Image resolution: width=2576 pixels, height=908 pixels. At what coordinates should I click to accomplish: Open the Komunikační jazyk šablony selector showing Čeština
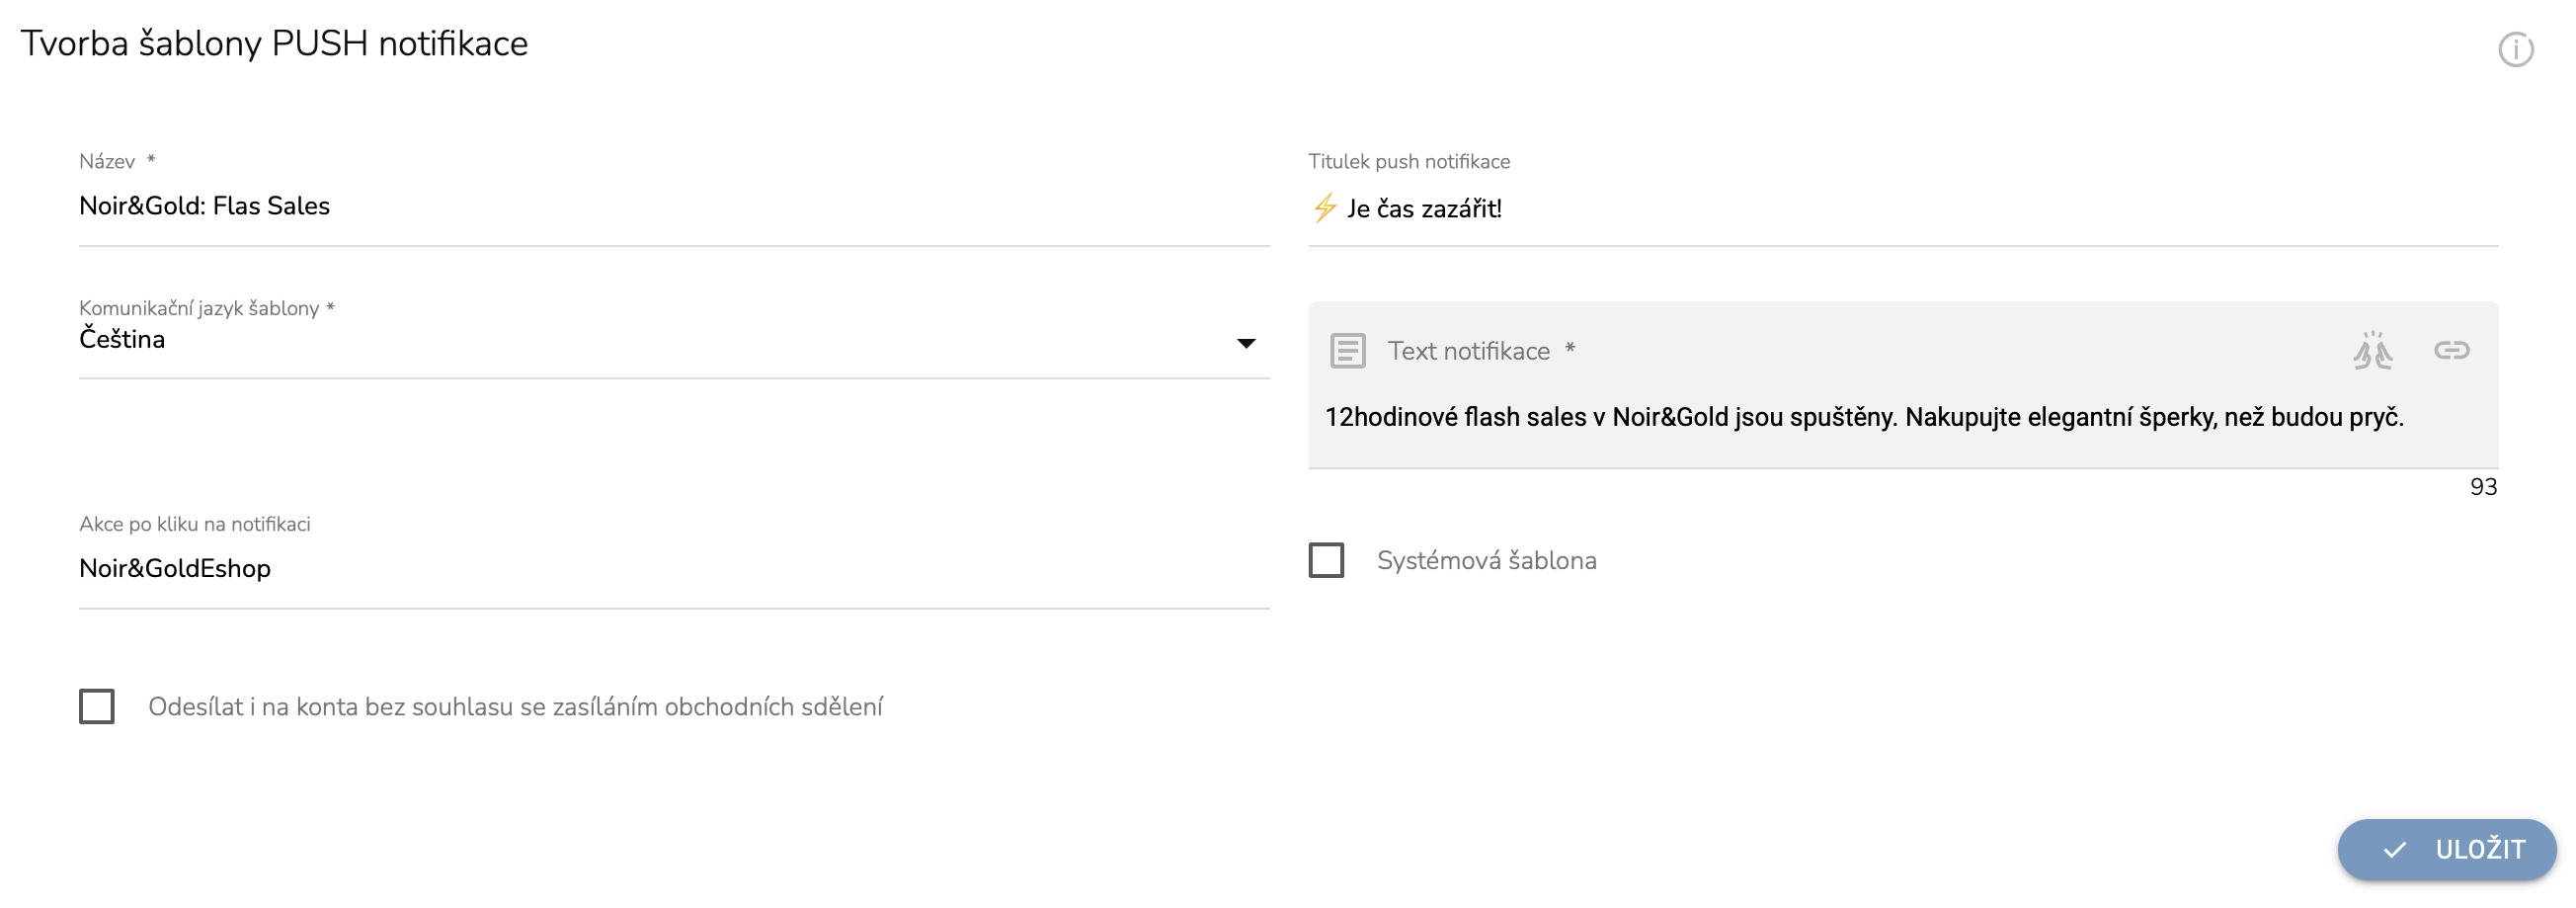pos(674,337)
